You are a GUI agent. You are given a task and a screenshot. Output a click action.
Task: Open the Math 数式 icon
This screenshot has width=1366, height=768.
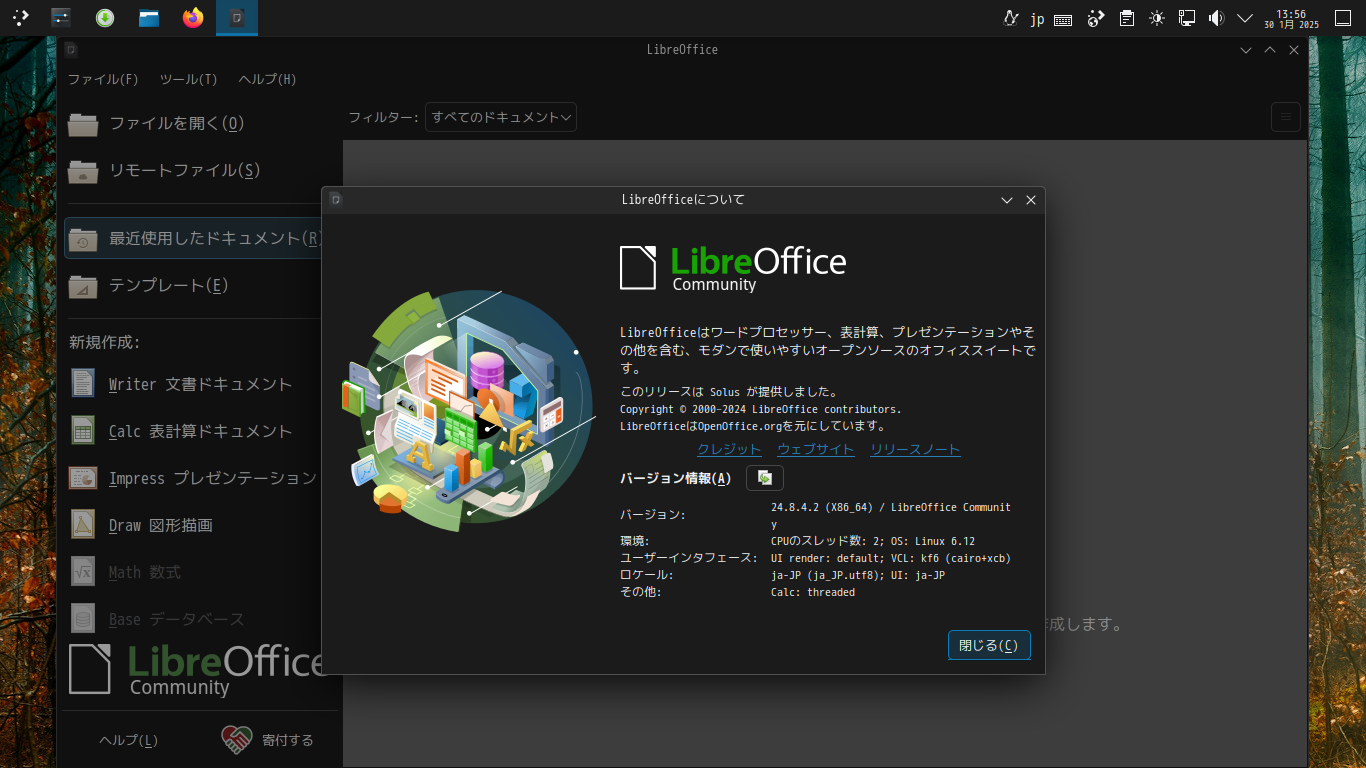(83, 571)
